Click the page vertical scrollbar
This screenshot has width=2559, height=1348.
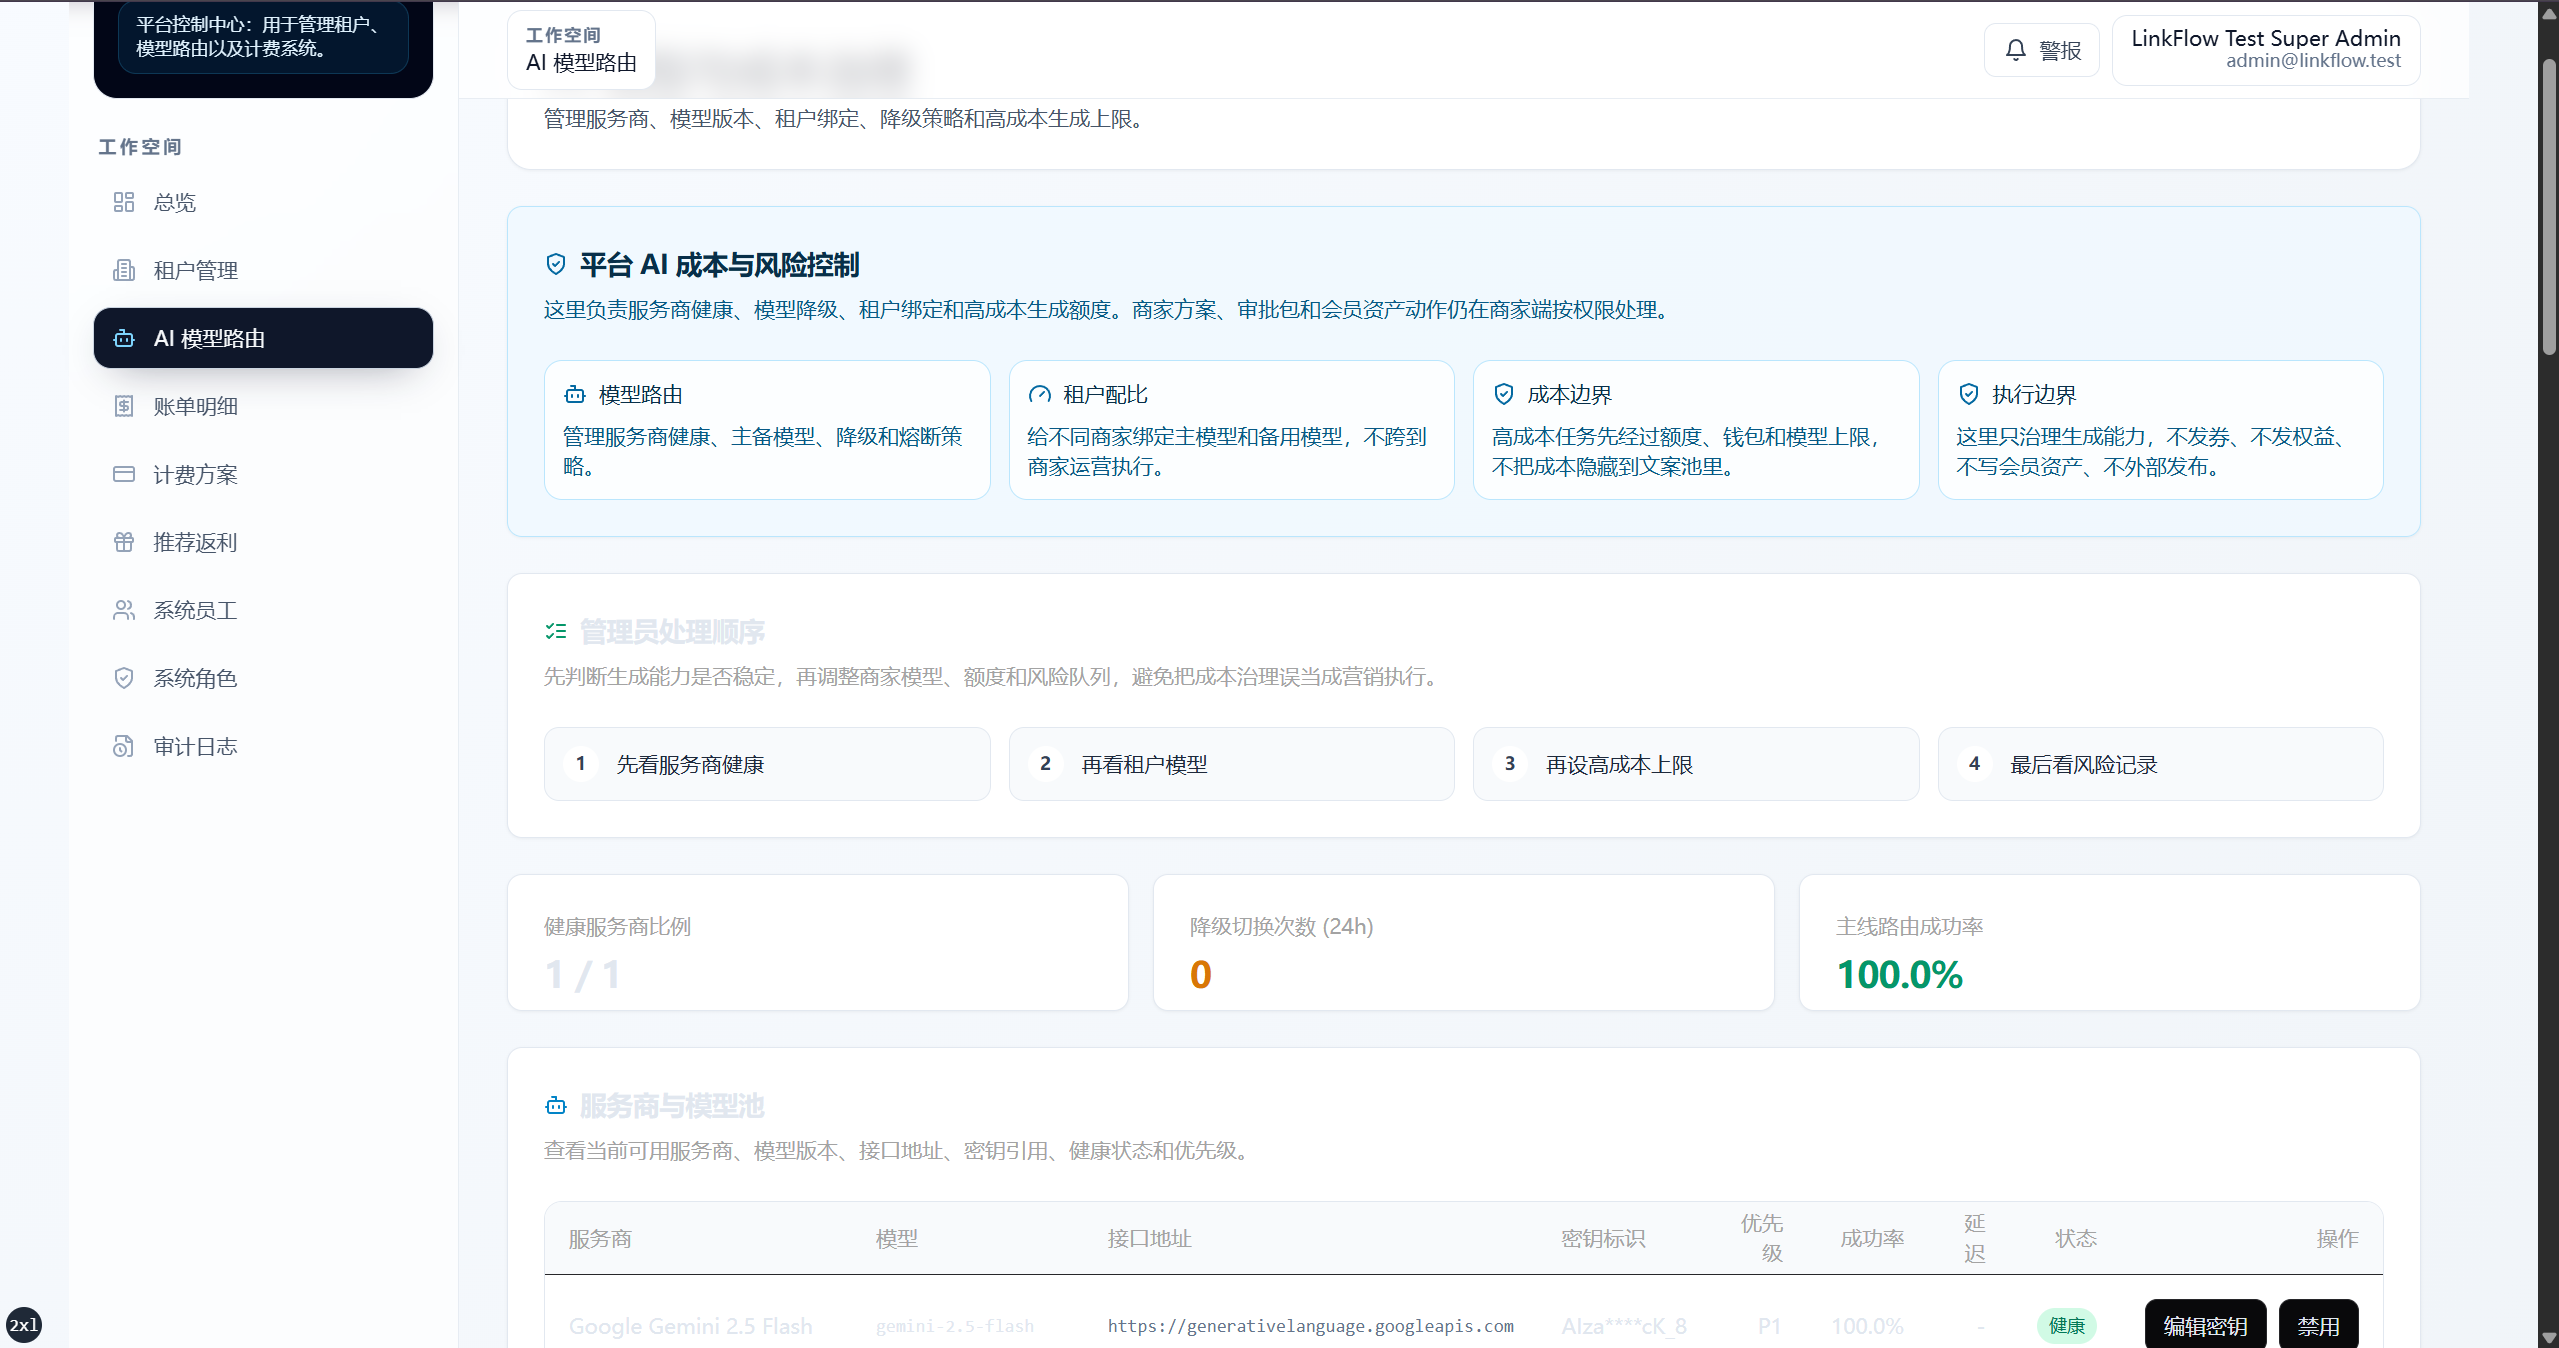(x=2549, y=674)
